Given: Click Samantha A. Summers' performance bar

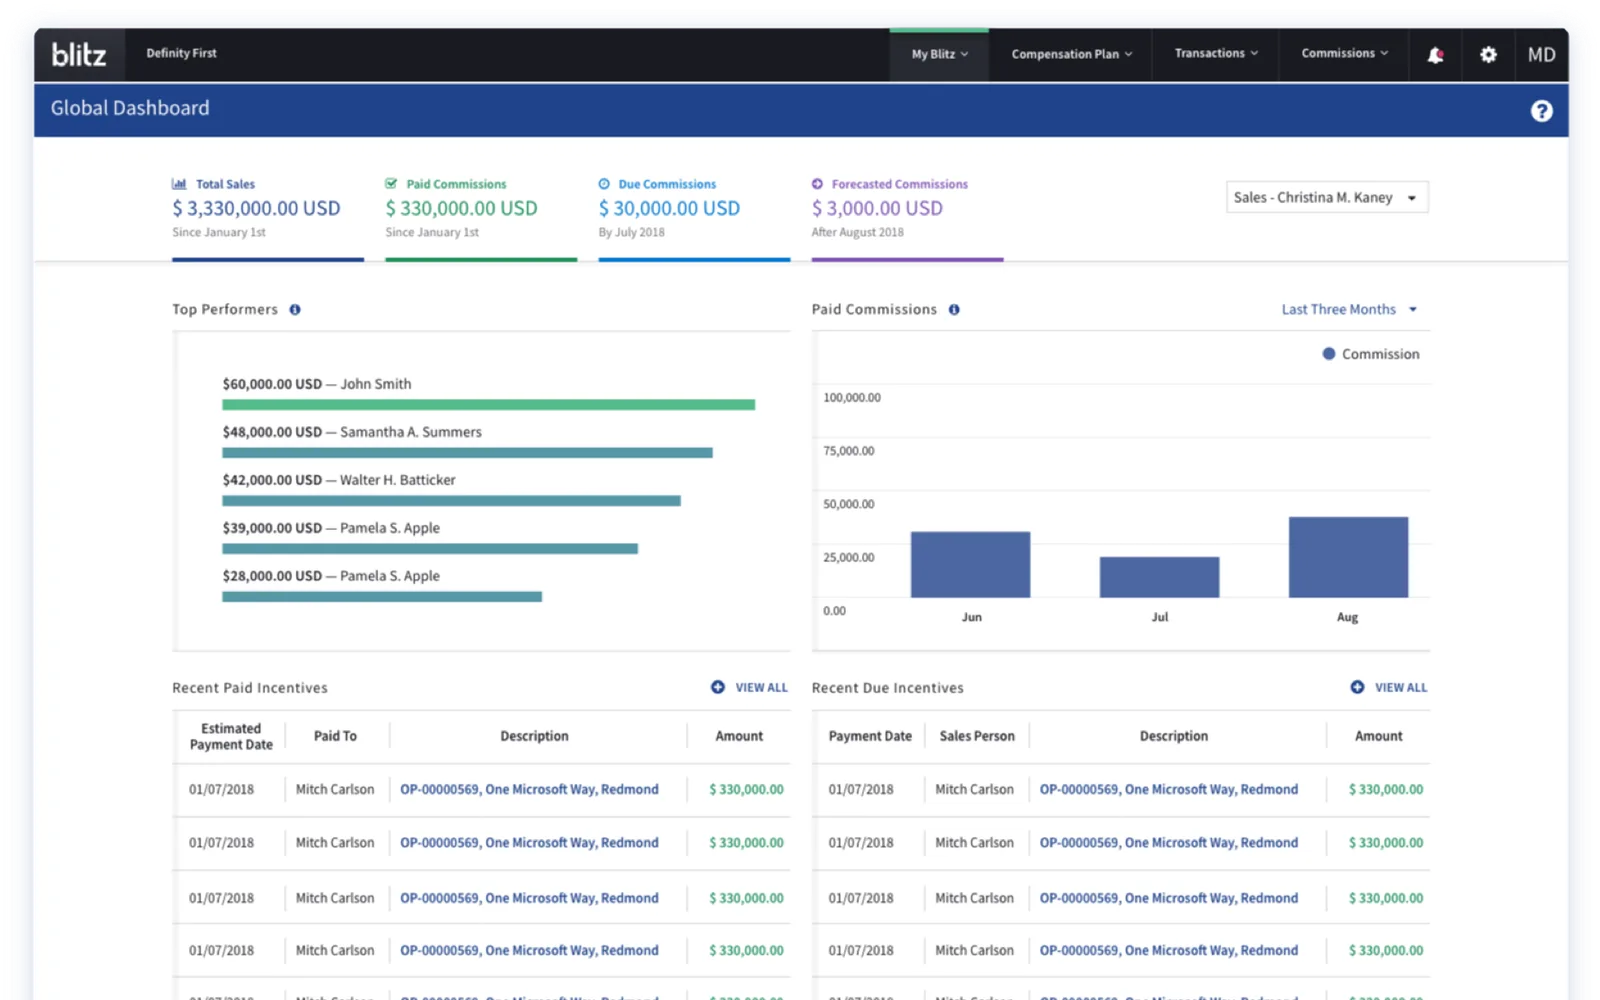Looking at the screenshot, I should 467,453.
